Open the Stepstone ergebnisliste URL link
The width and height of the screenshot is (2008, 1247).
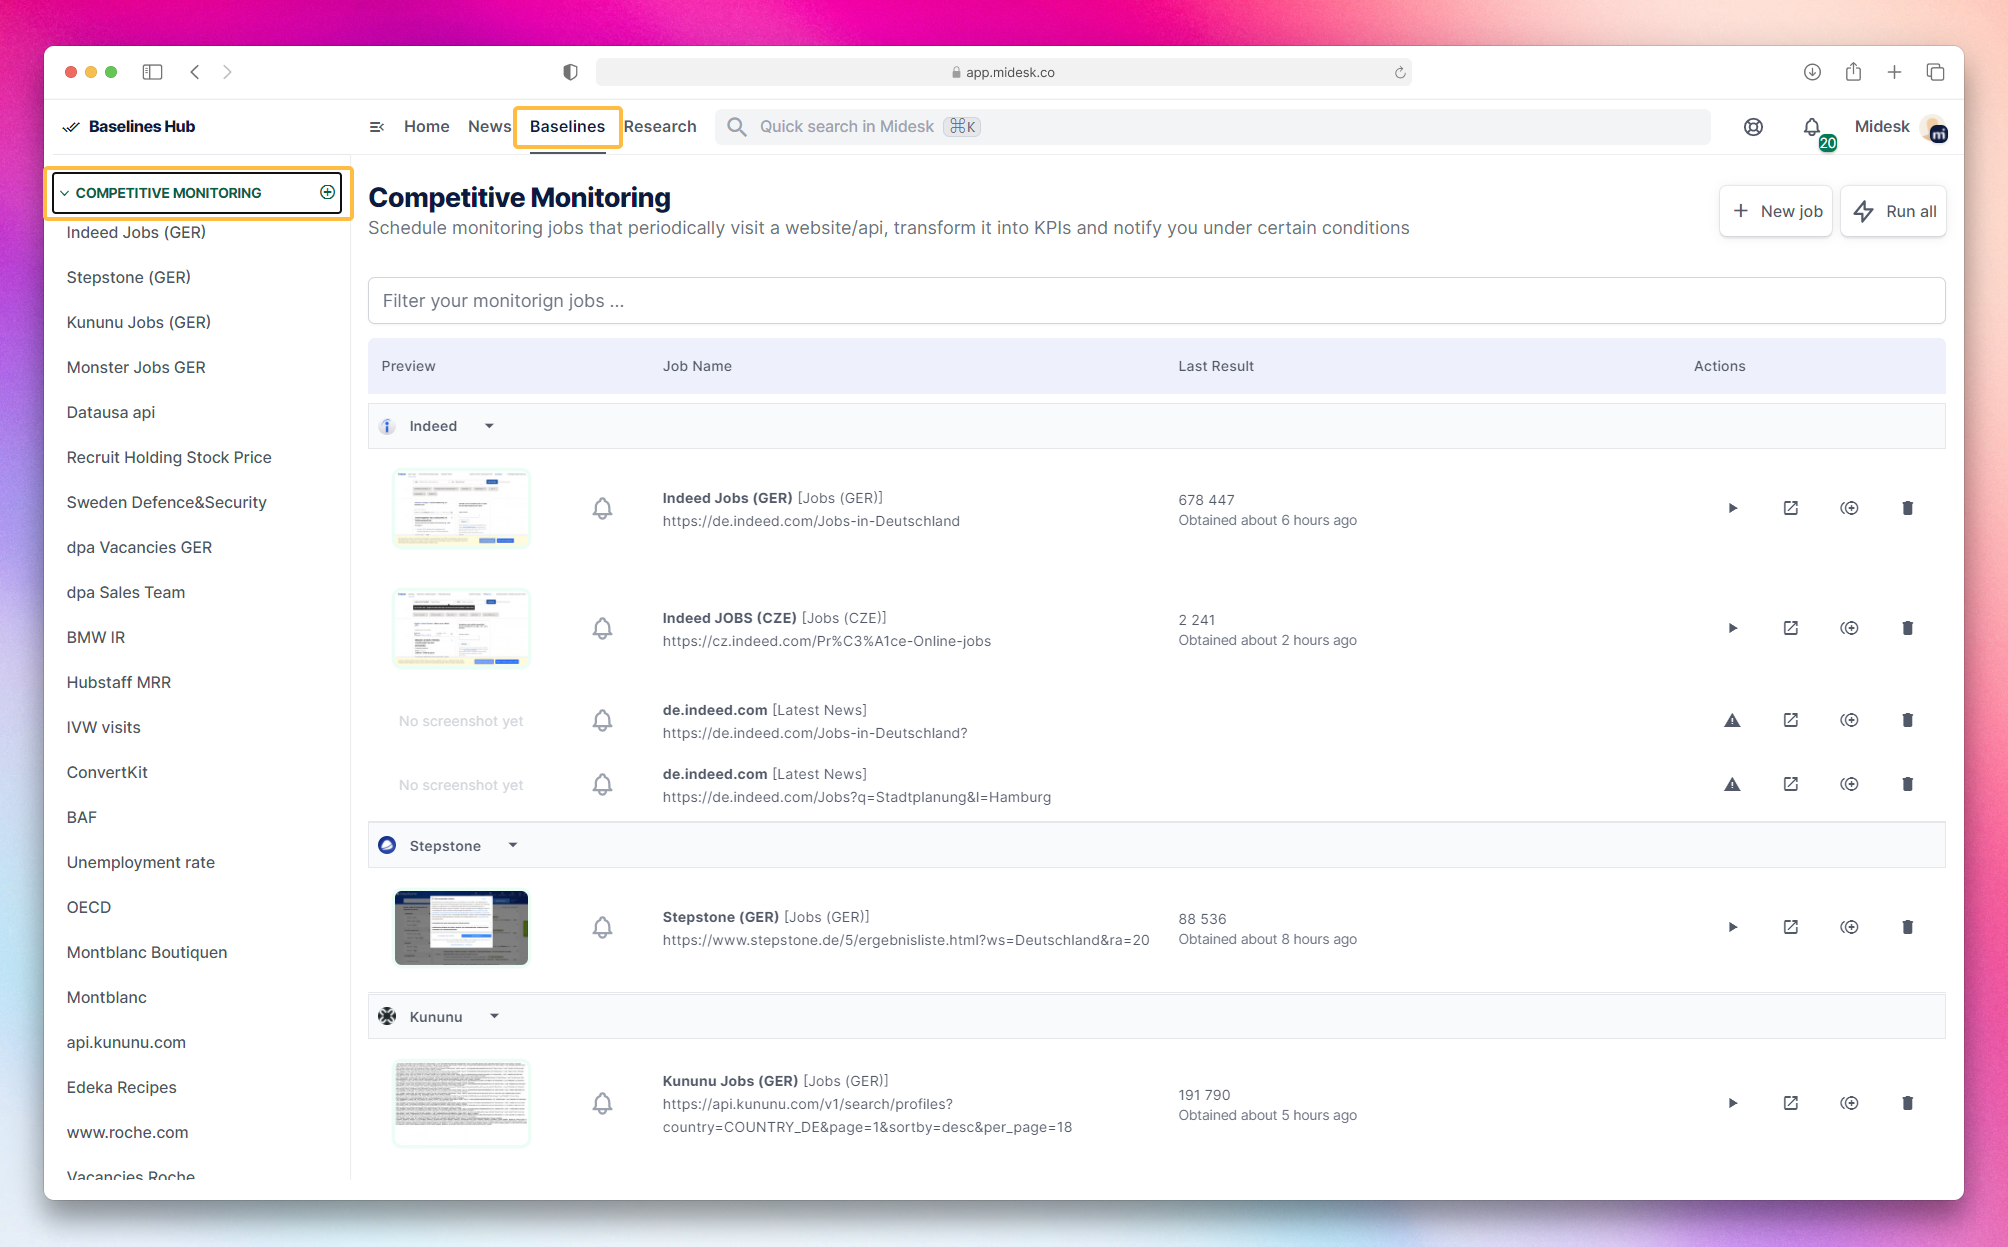pos(906,940)
